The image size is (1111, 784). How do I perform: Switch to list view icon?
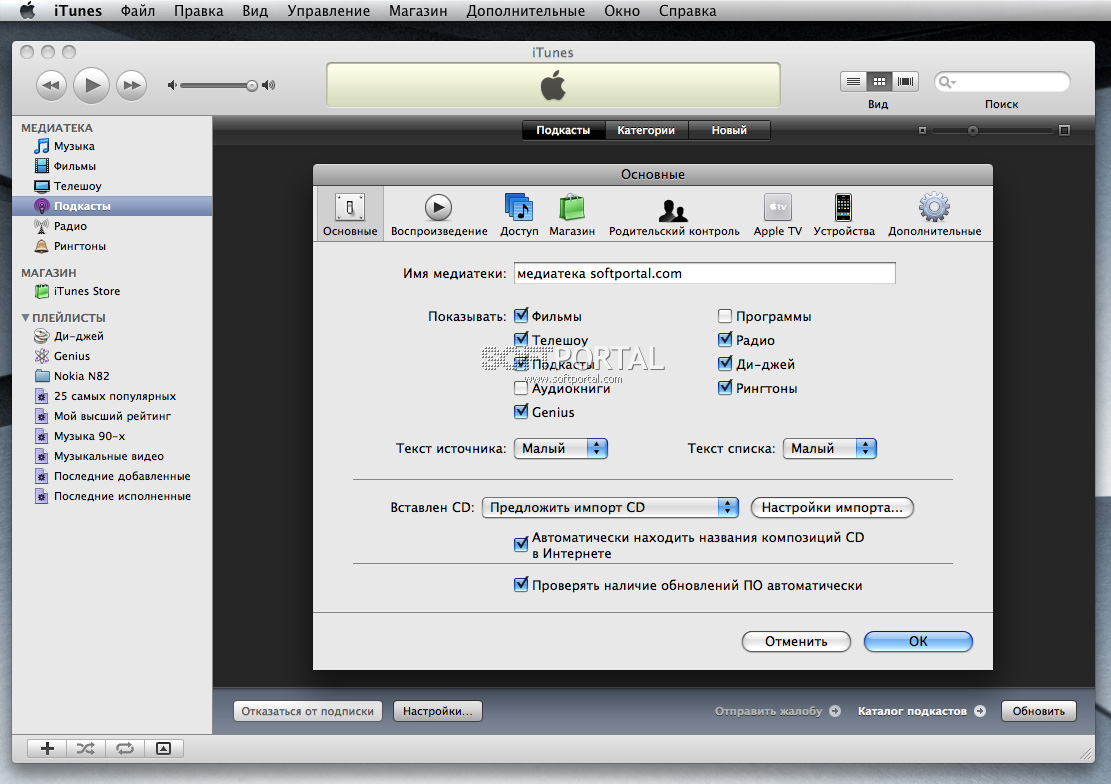pyautogui.click(x=853, y=82)
